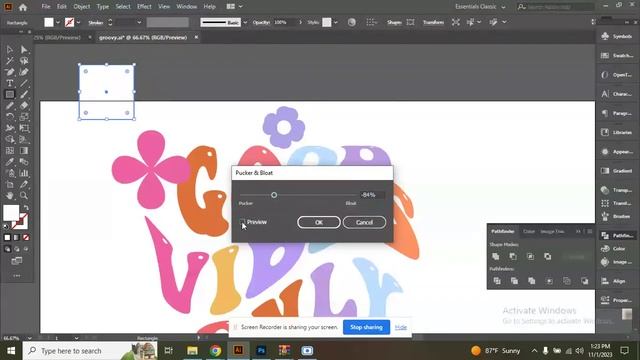This screenshot has height=360, width=640.
Task: Click Minus Front in Pathfinder panel
Action: point(513,256)
